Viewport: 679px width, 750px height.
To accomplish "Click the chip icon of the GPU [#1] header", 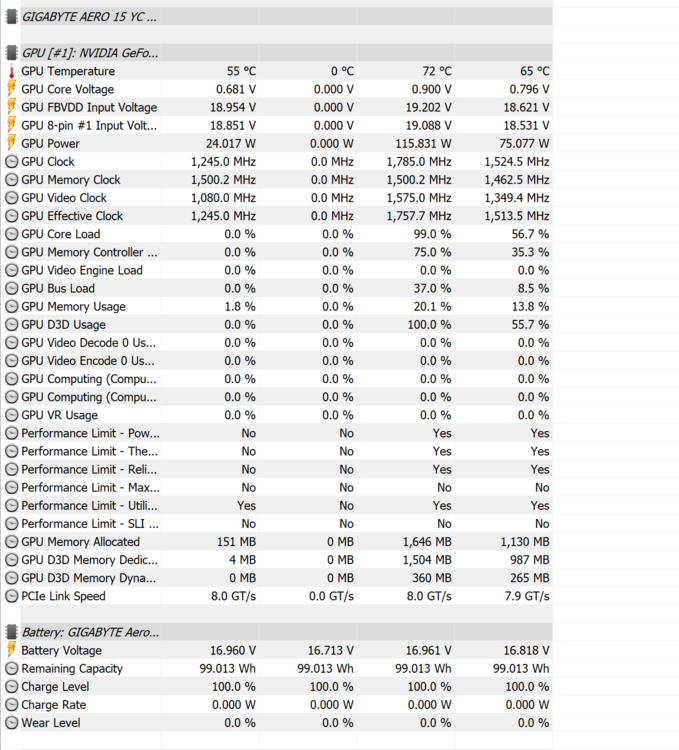I will click(x=11, y=53).
